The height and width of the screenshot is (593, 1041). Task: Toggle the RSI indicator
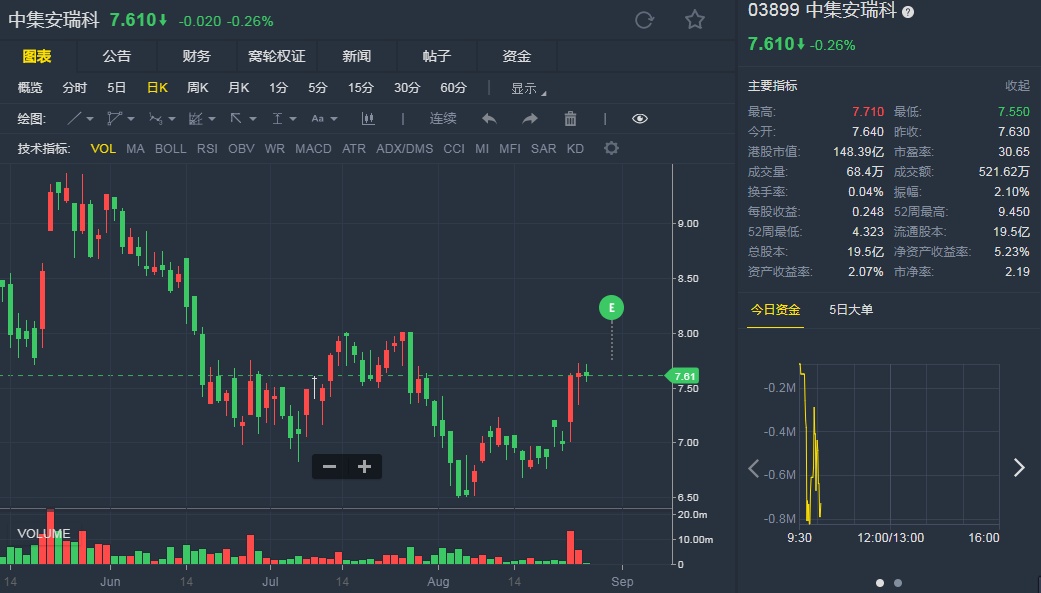point(207,149)
